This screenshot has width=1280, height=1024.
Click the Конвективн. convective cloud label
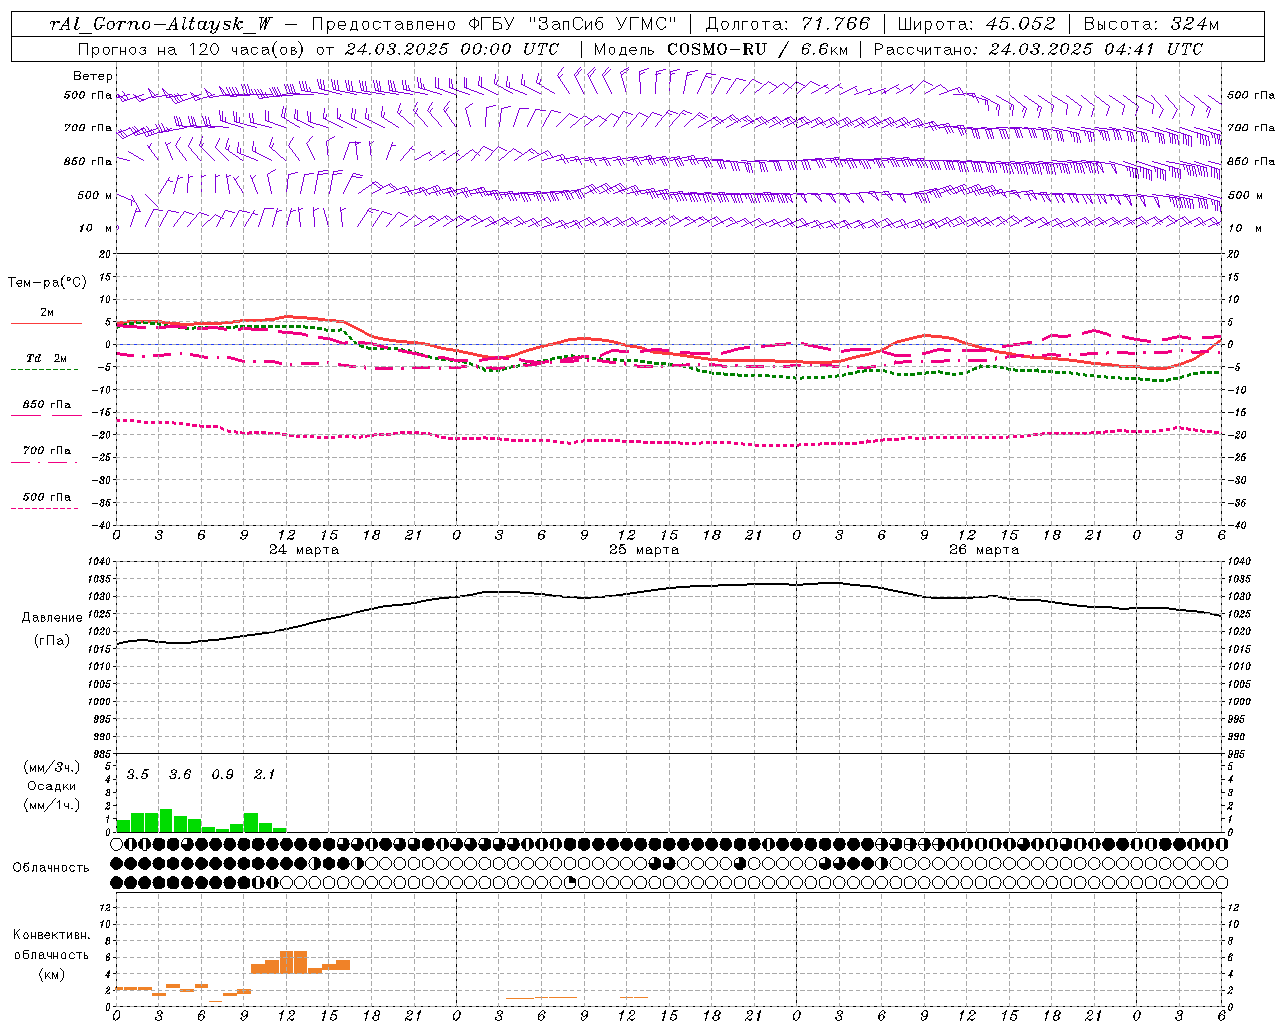coord(52,935)
